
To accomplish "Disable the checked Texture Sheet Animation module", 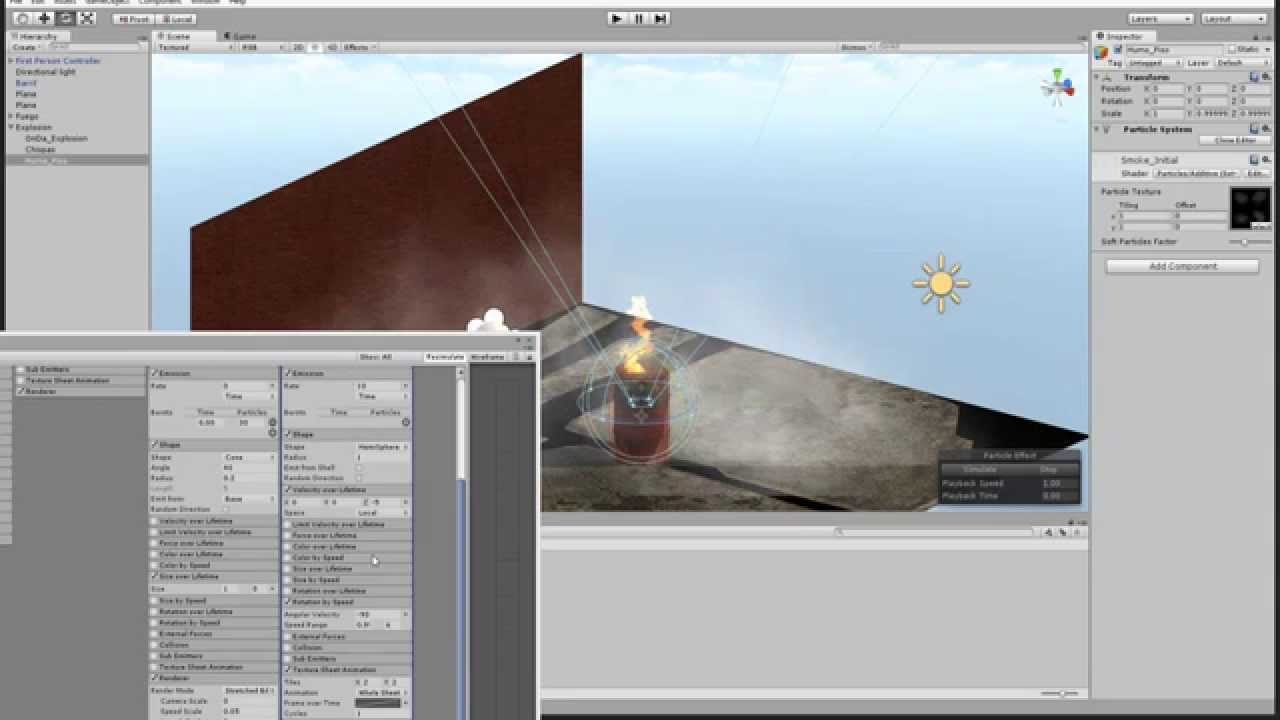I will 288,669.
